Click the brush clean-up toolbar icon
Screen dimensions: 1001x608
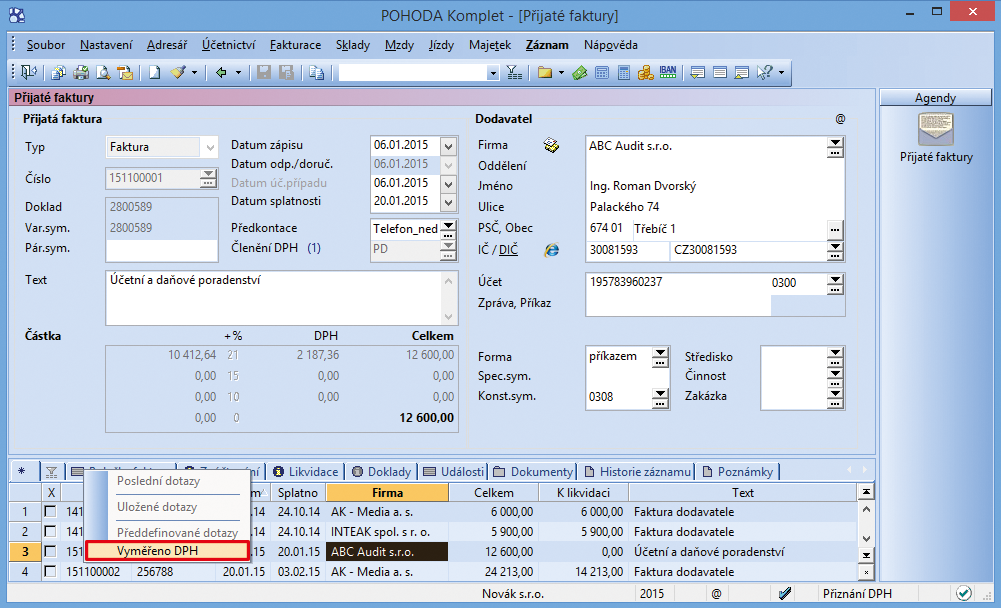tap(178, 72)
